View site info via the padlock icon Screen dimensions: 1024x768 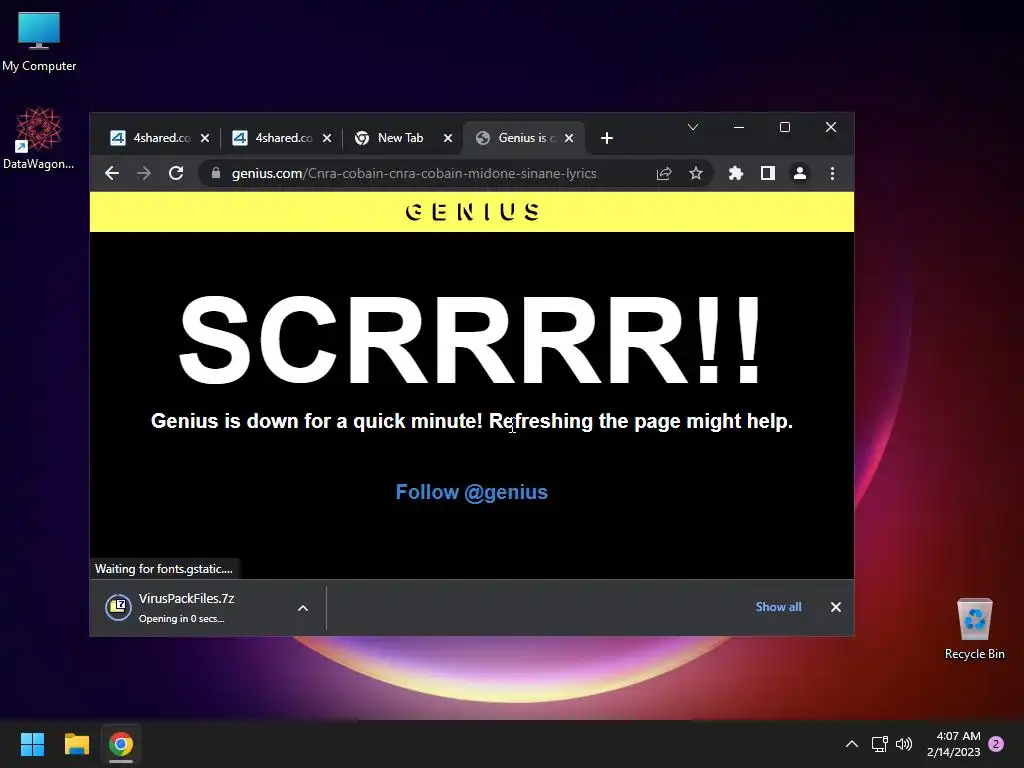(216, 173)
